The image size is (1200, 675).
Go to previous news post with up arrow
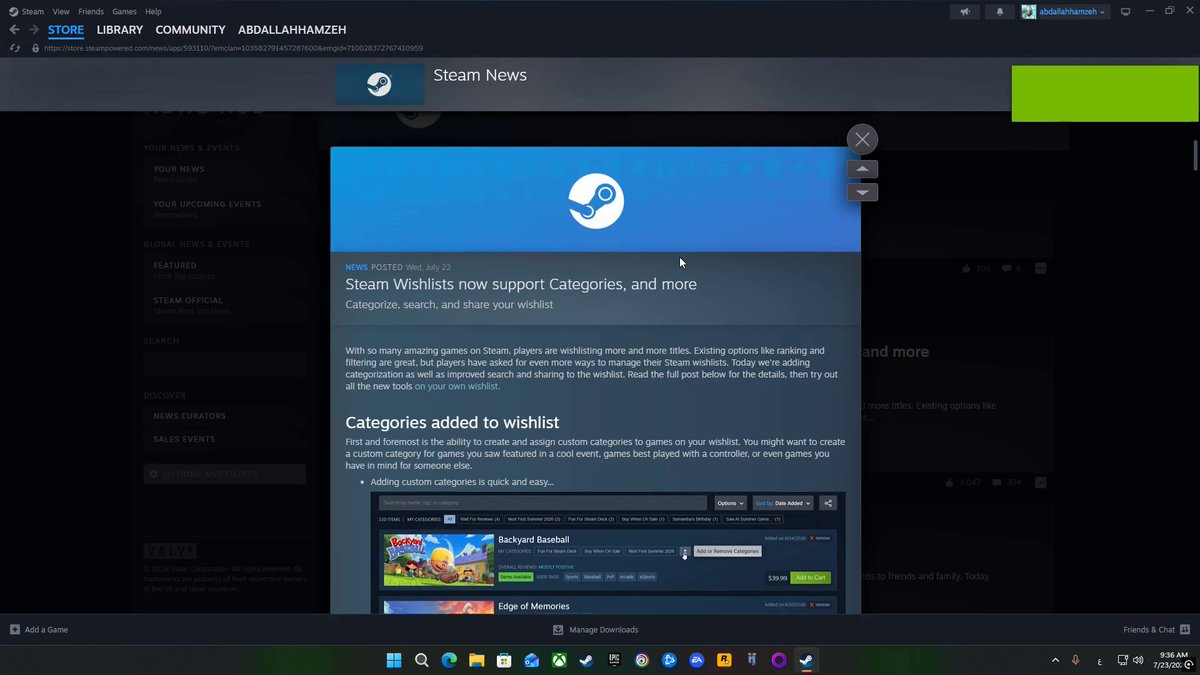pyautogui.click(x=862, y=169)
